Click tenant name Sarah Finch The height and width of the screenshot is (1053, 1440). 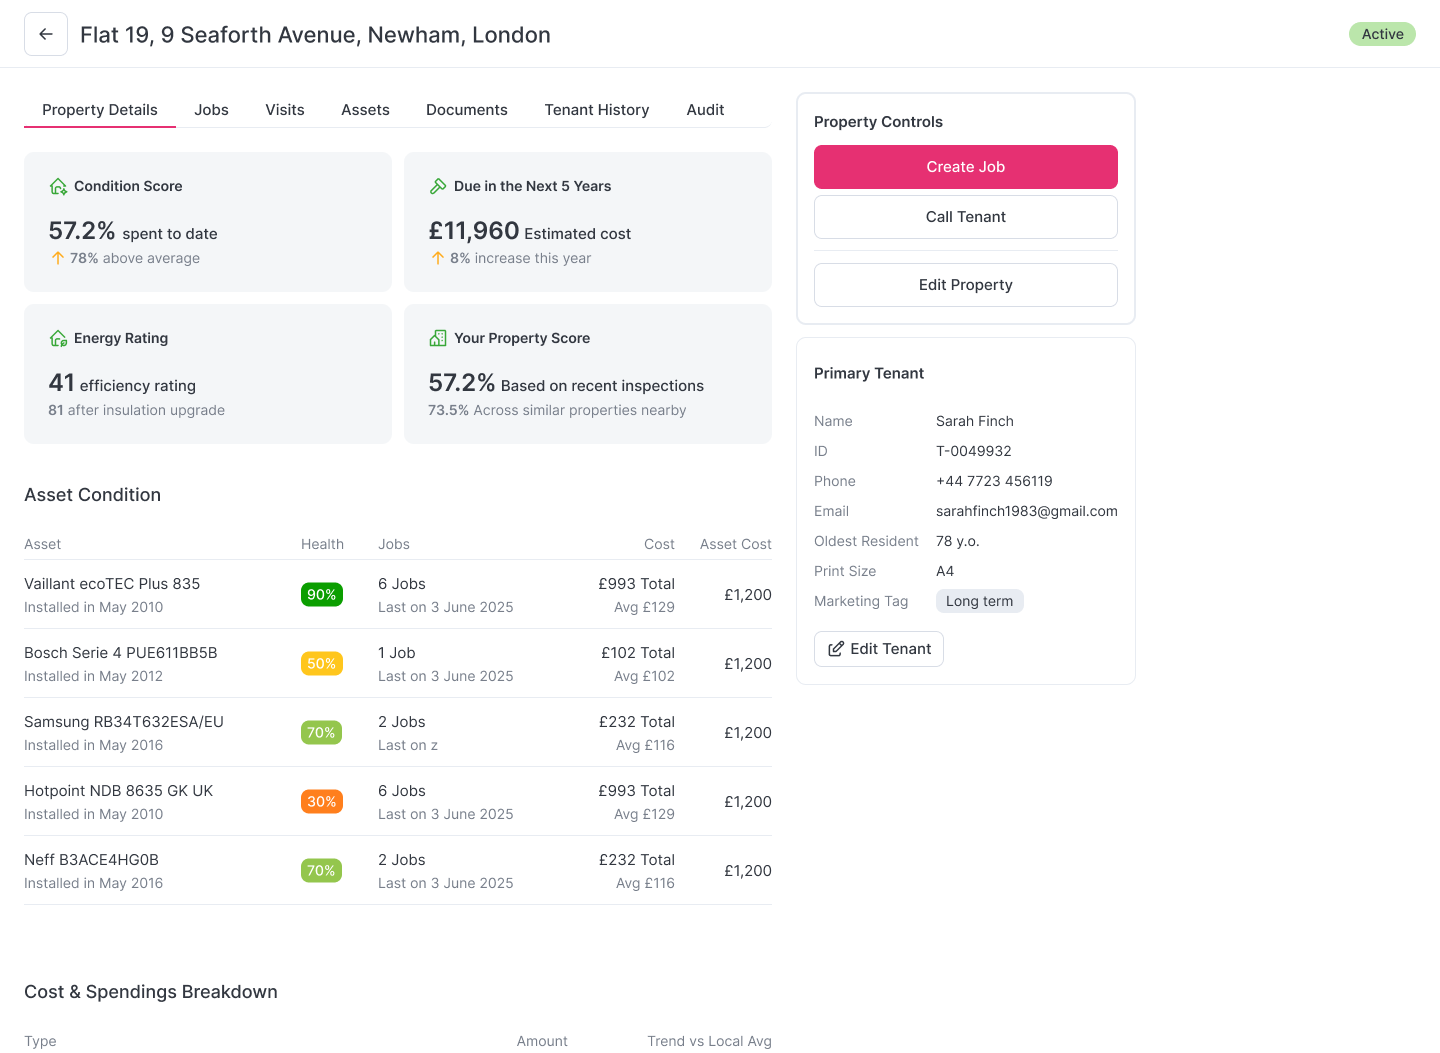pos(975,421)
